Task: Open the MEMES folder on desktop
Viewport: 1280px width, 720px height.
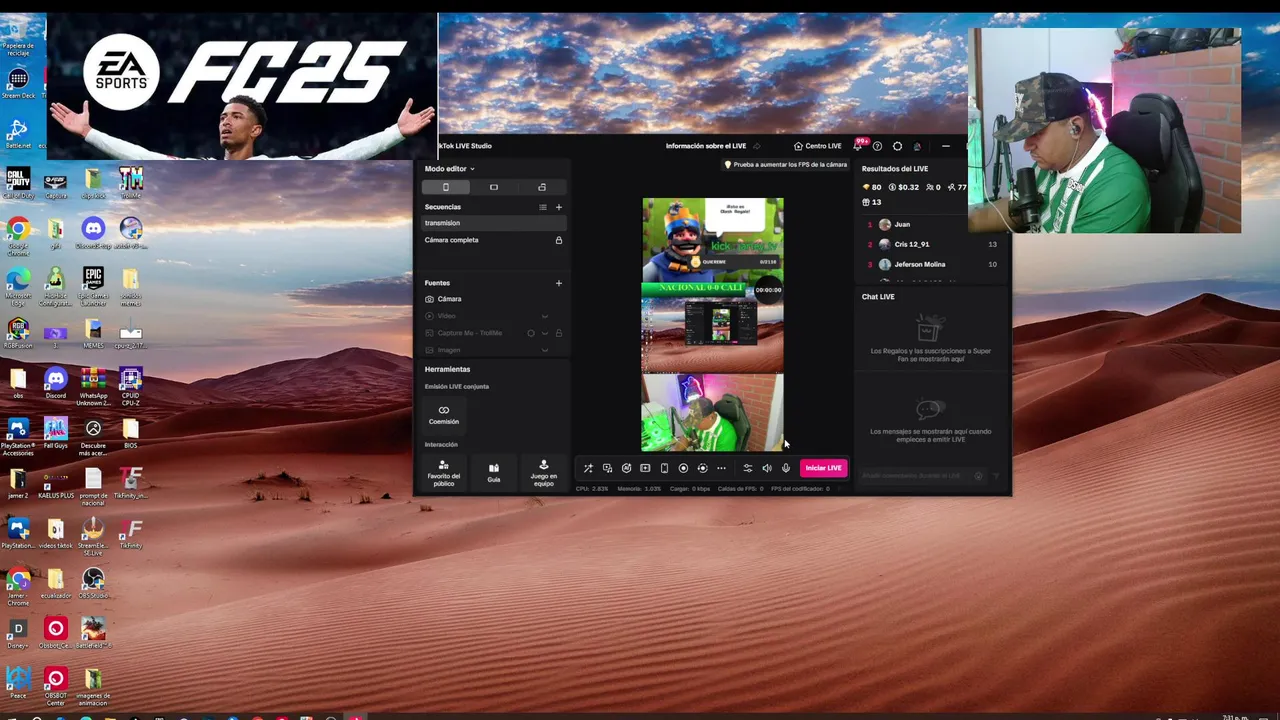Action: point(93,332)
